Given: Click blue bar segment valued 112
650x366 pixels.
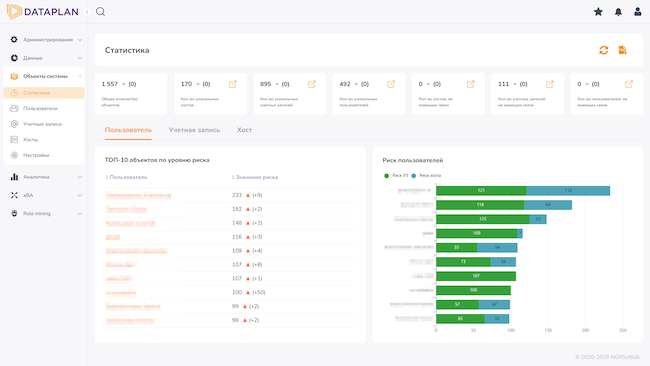Looking at the screenshot, I should point(568,190).
